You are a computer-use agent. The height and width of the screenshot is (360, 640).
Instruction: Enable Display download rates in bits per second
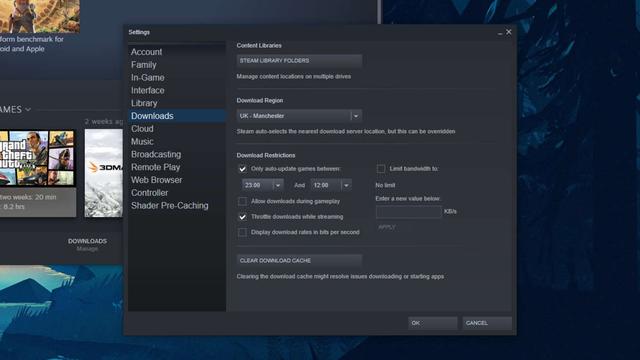242,232
